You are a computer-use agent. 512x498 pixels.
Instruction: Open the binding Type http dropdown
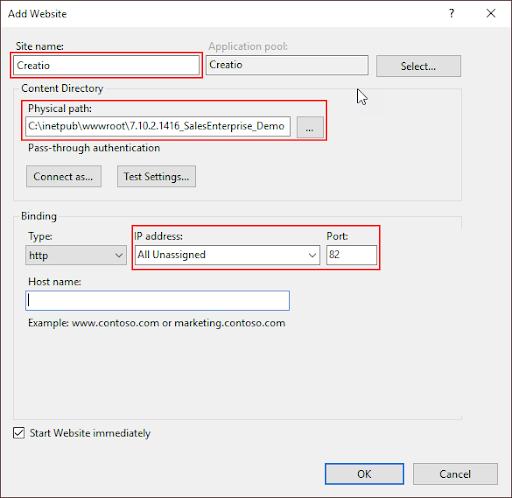pyautogui.click(x=76, y=255)
